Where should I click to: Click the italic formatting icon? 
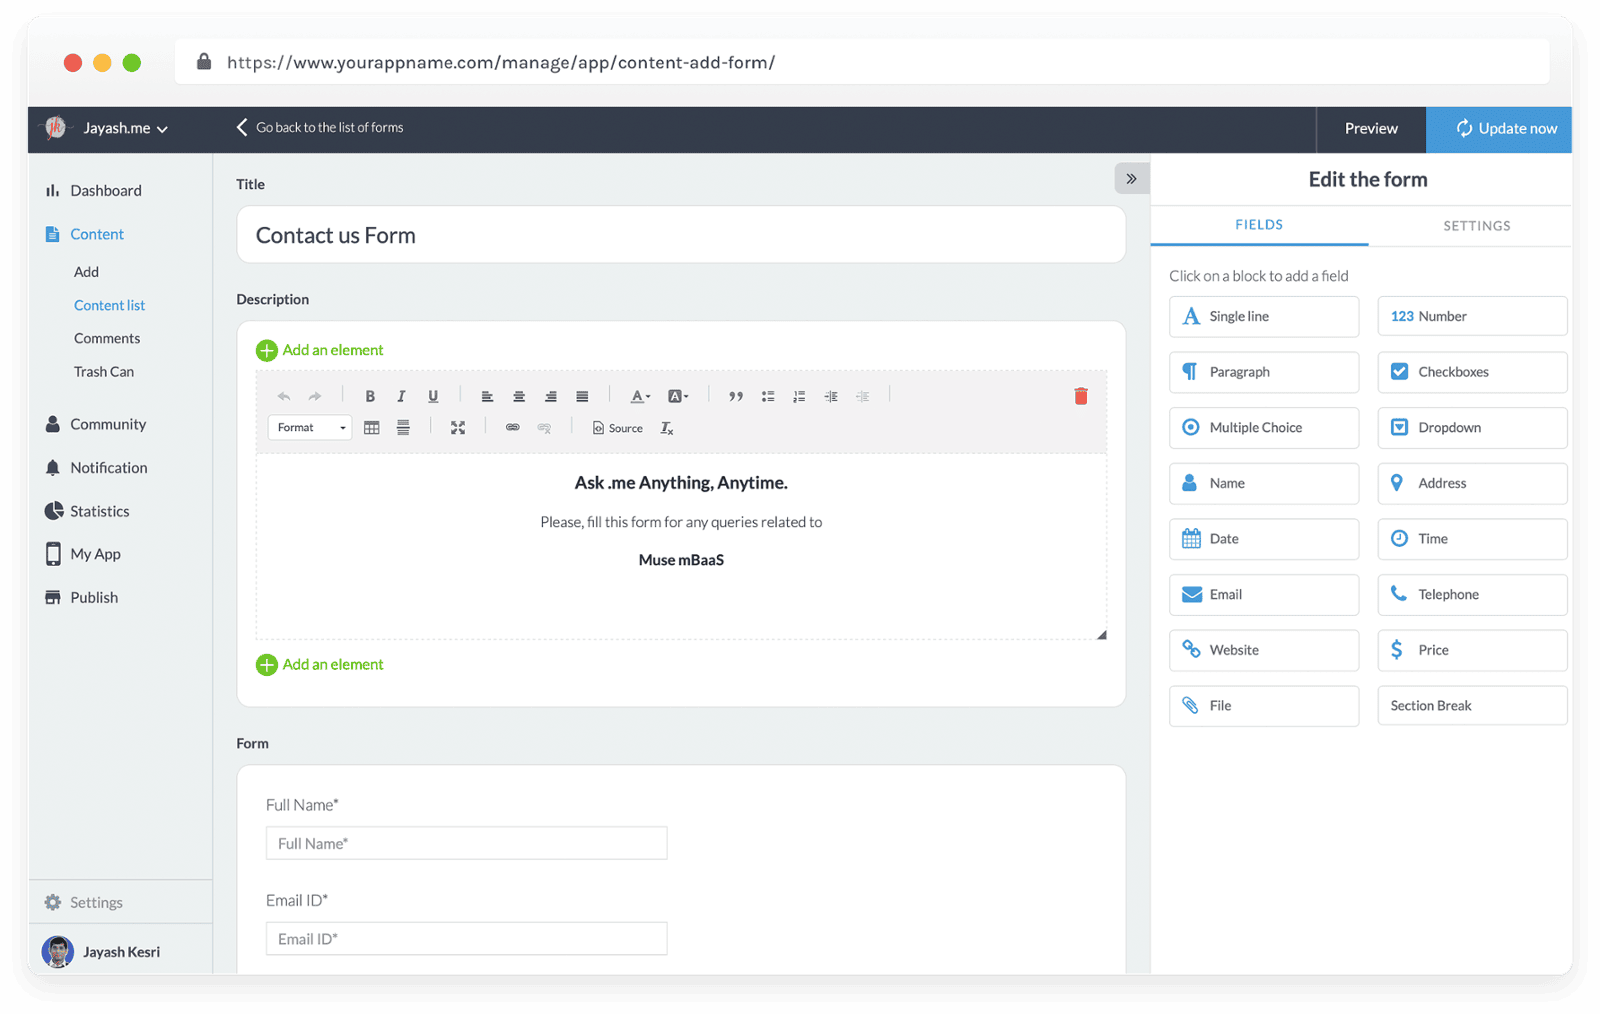tap(401, 396)
